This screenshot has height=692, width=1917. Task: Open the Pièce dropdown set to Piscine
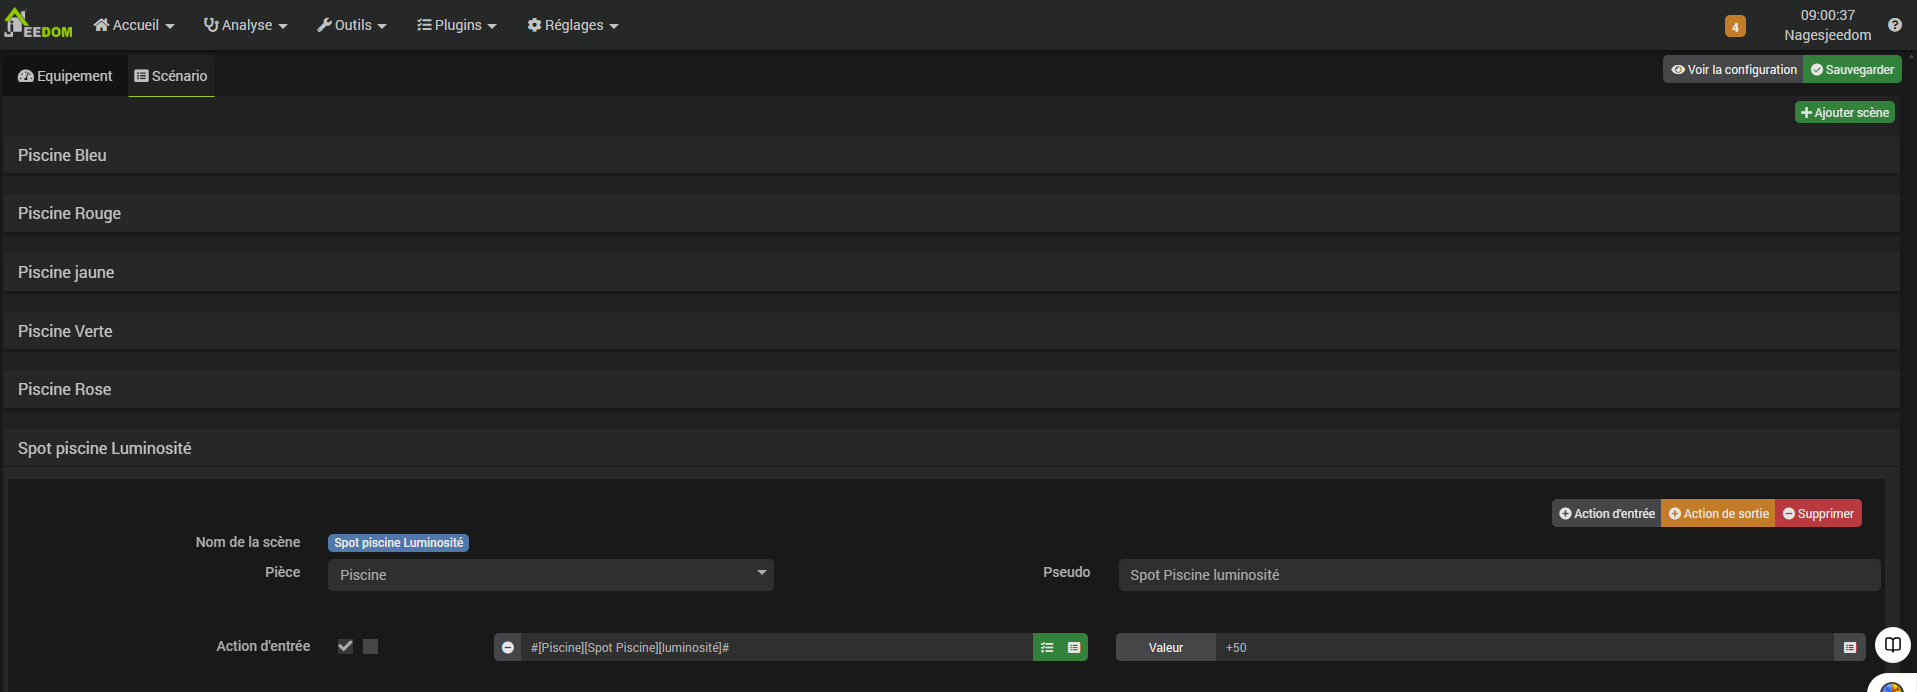(550, 575)
